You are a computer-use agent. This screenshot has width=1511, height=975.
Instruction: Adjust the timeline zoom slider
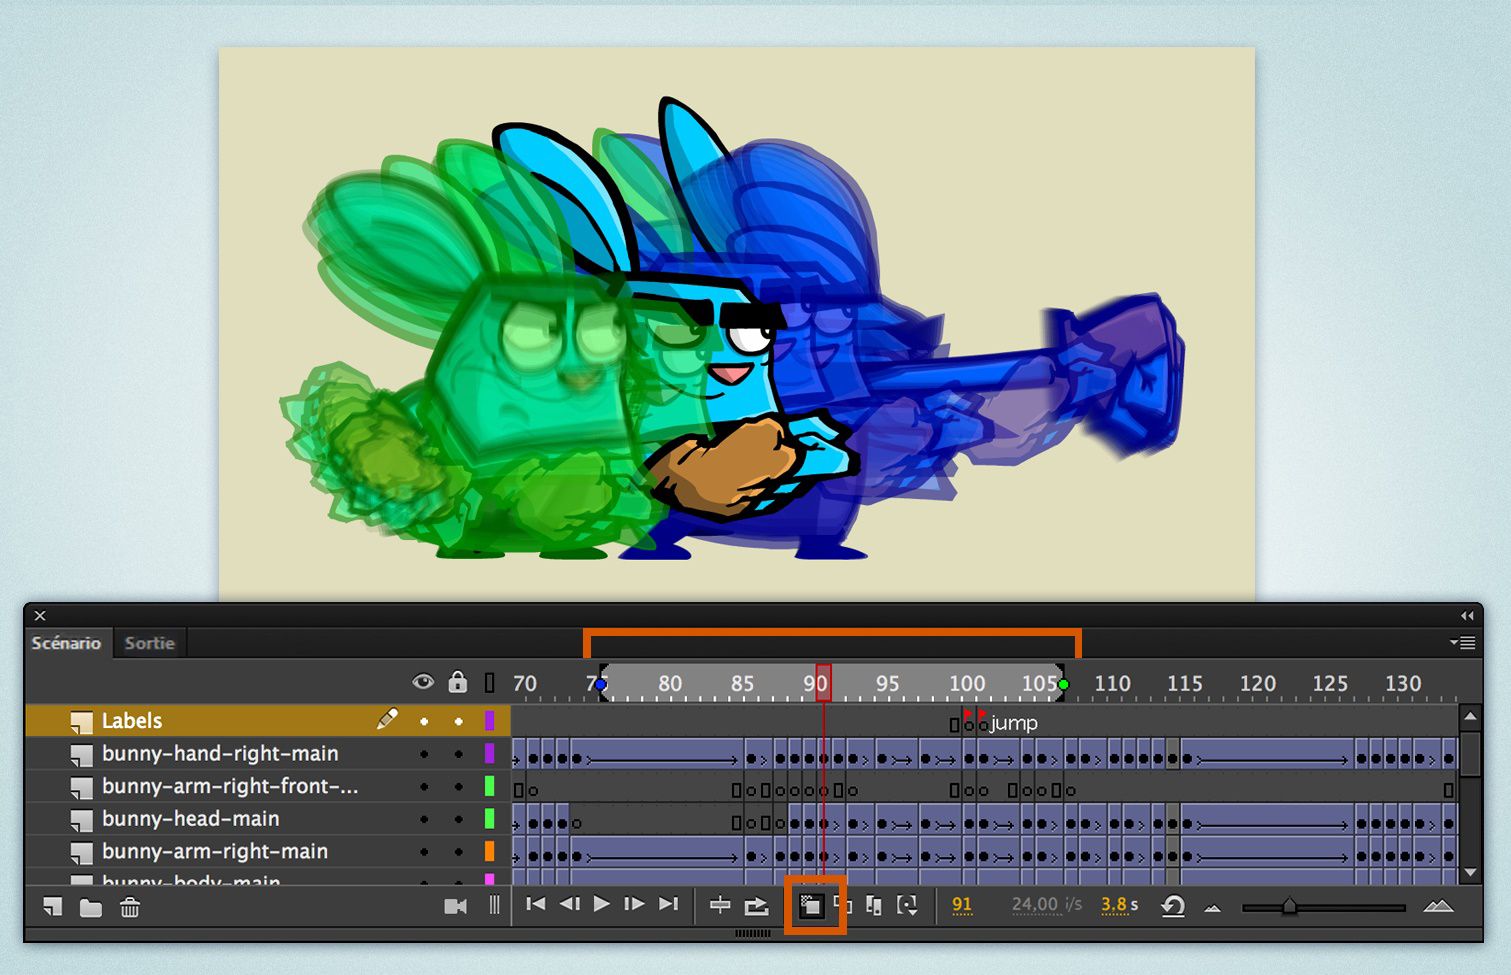[1292, 908]
